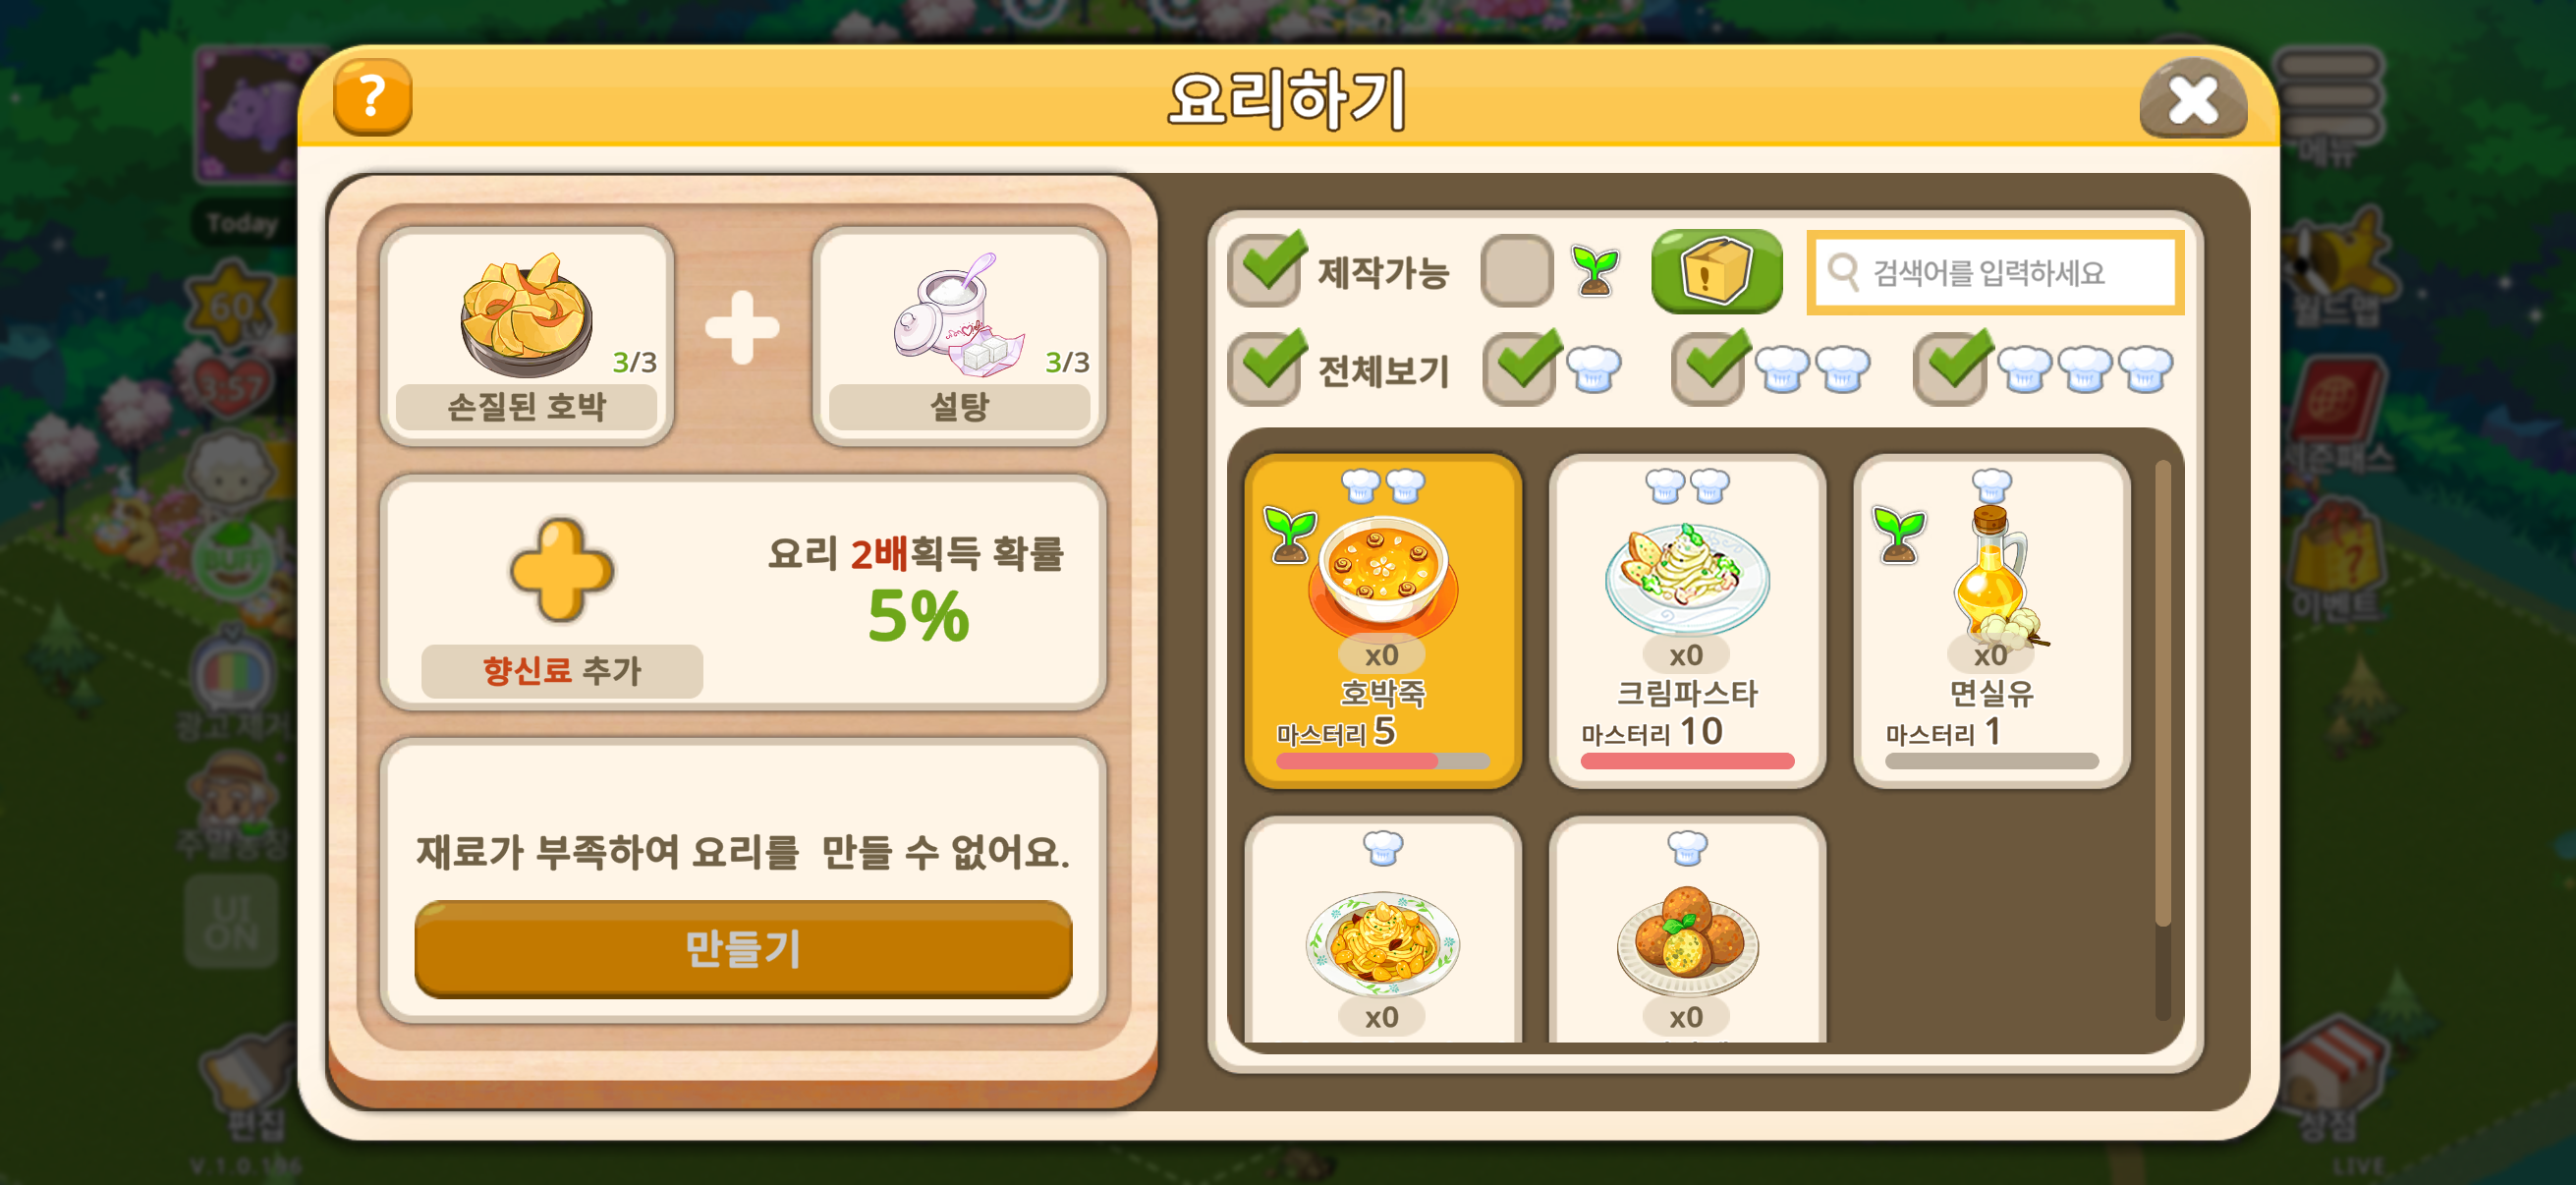Screen dimensions: 2576x1185
Task: Select the 설탕 sugar ingredient slot
Action: pyautogui.click(x=959, y=336)
